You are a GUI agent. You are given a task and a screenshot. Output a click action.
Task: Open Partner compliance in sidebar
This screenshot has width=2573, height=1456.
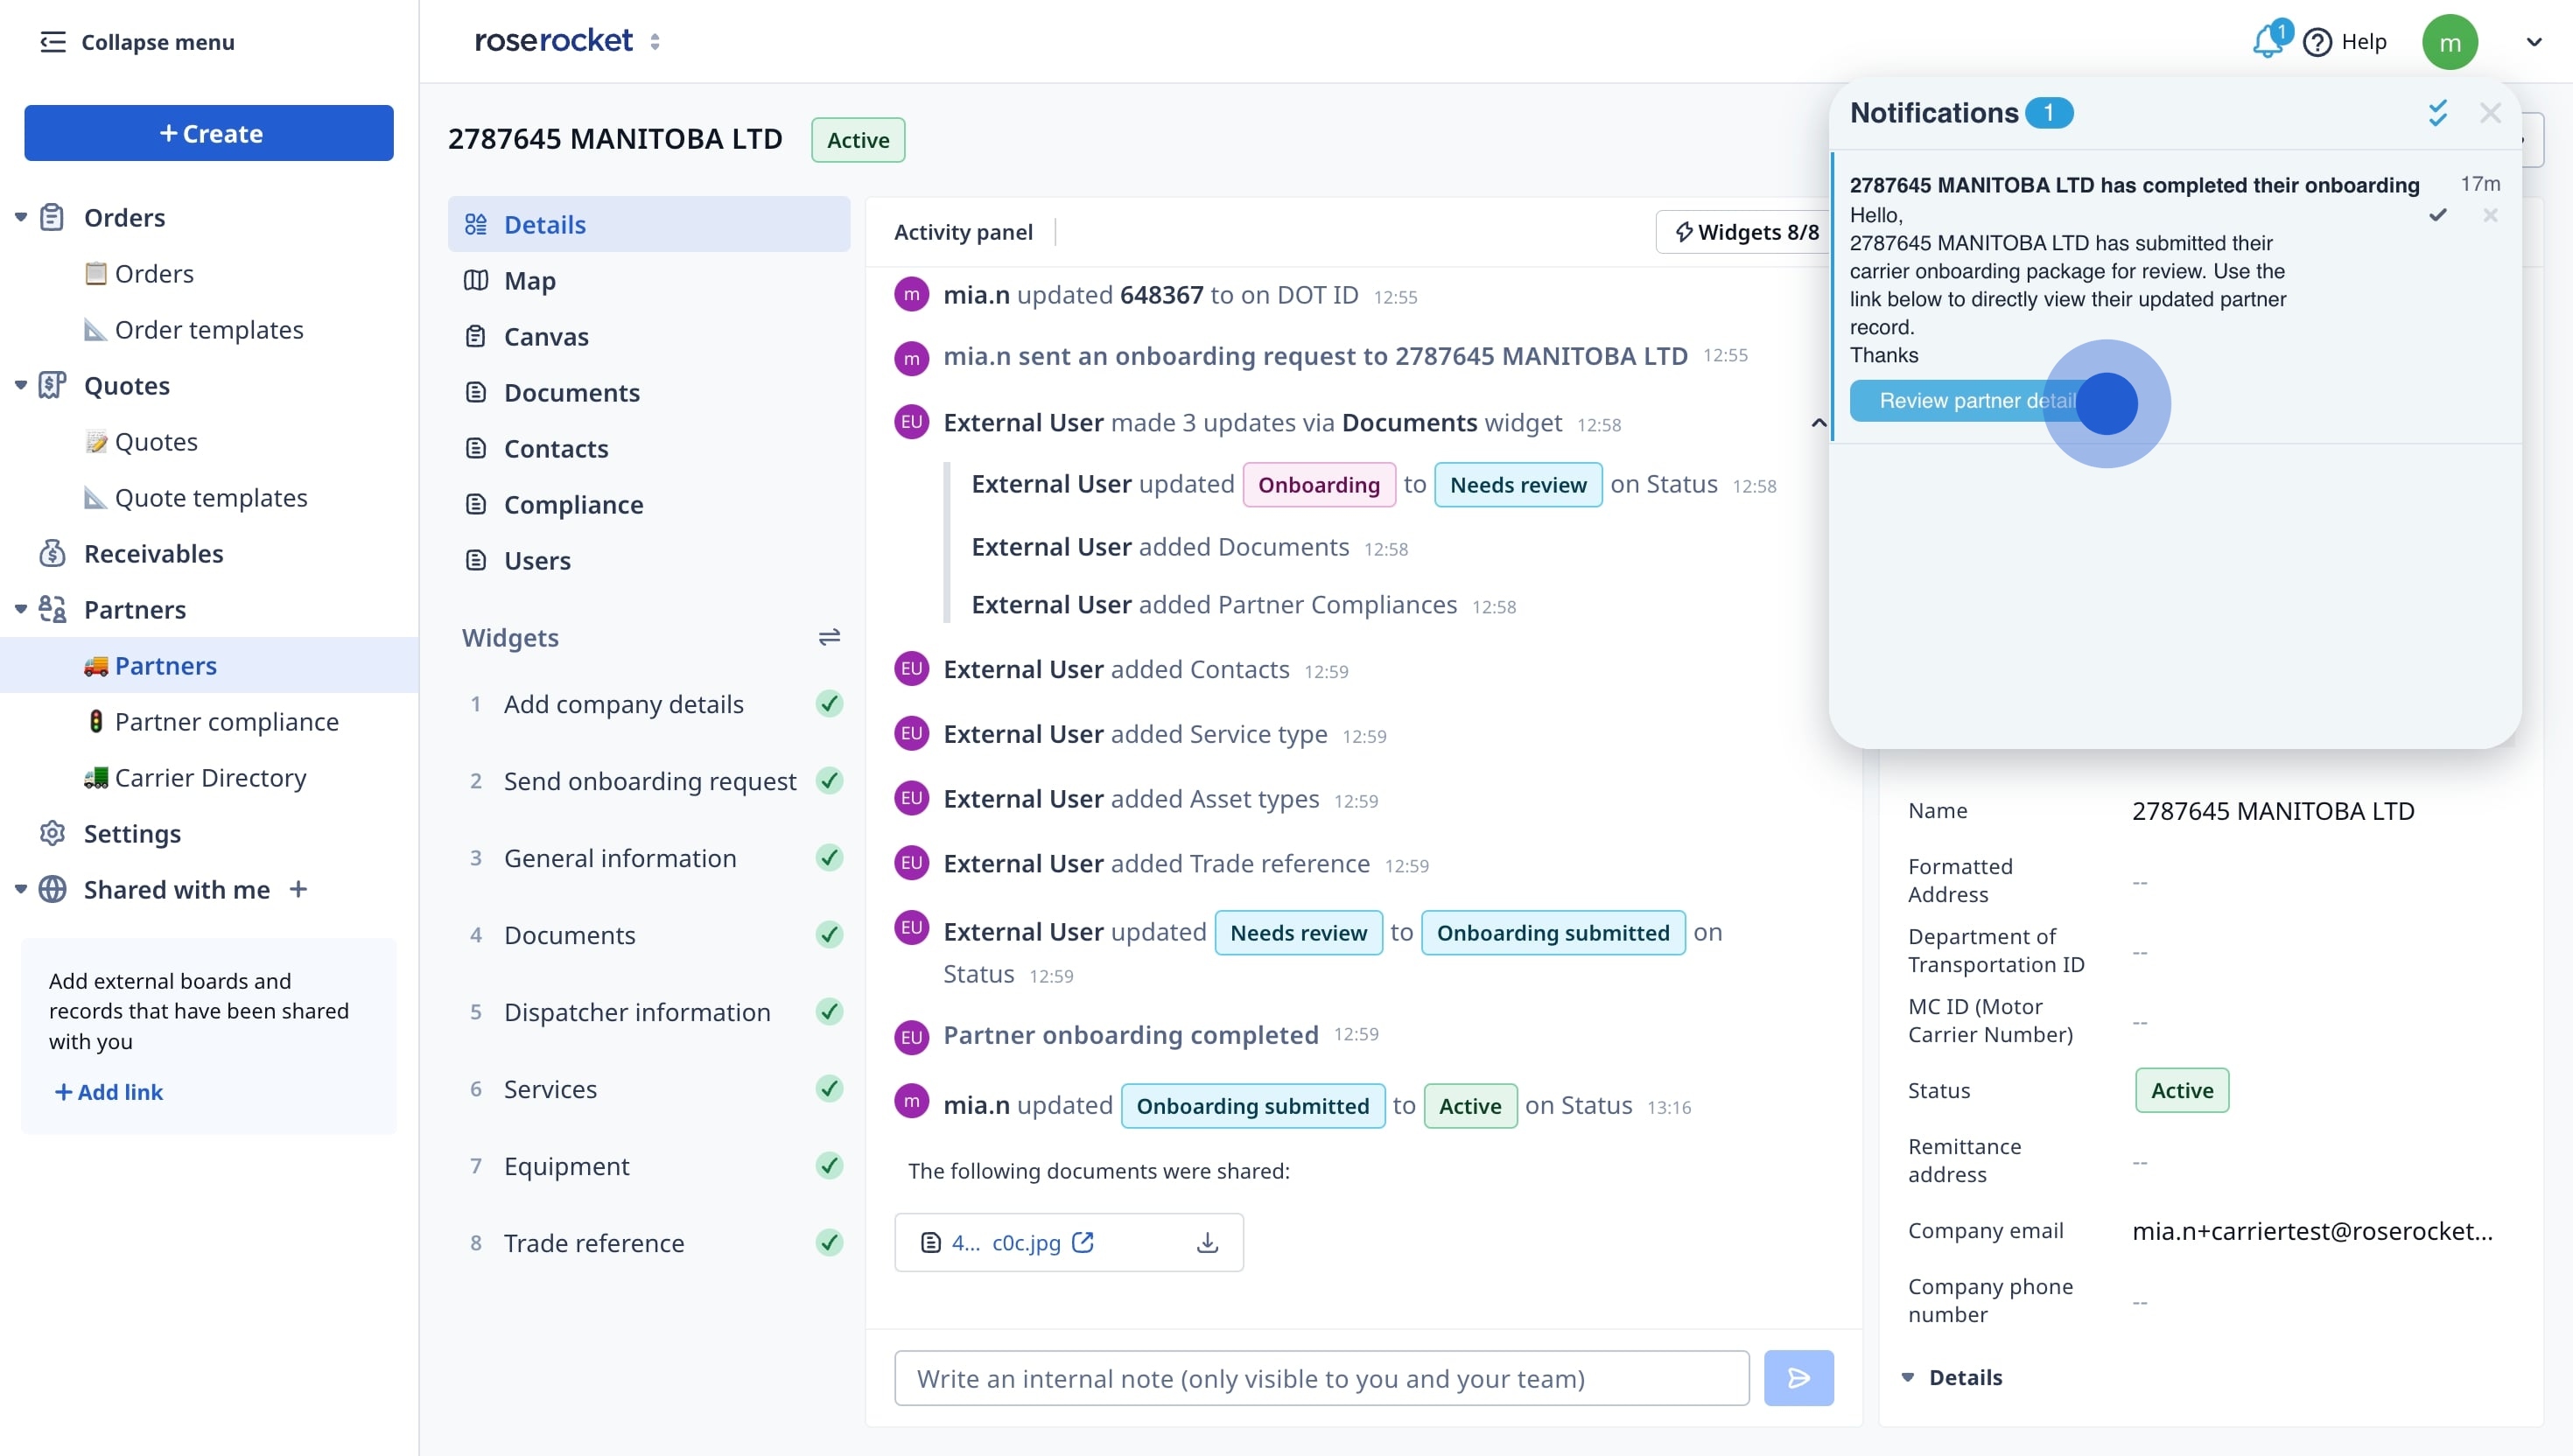[226, 722]
